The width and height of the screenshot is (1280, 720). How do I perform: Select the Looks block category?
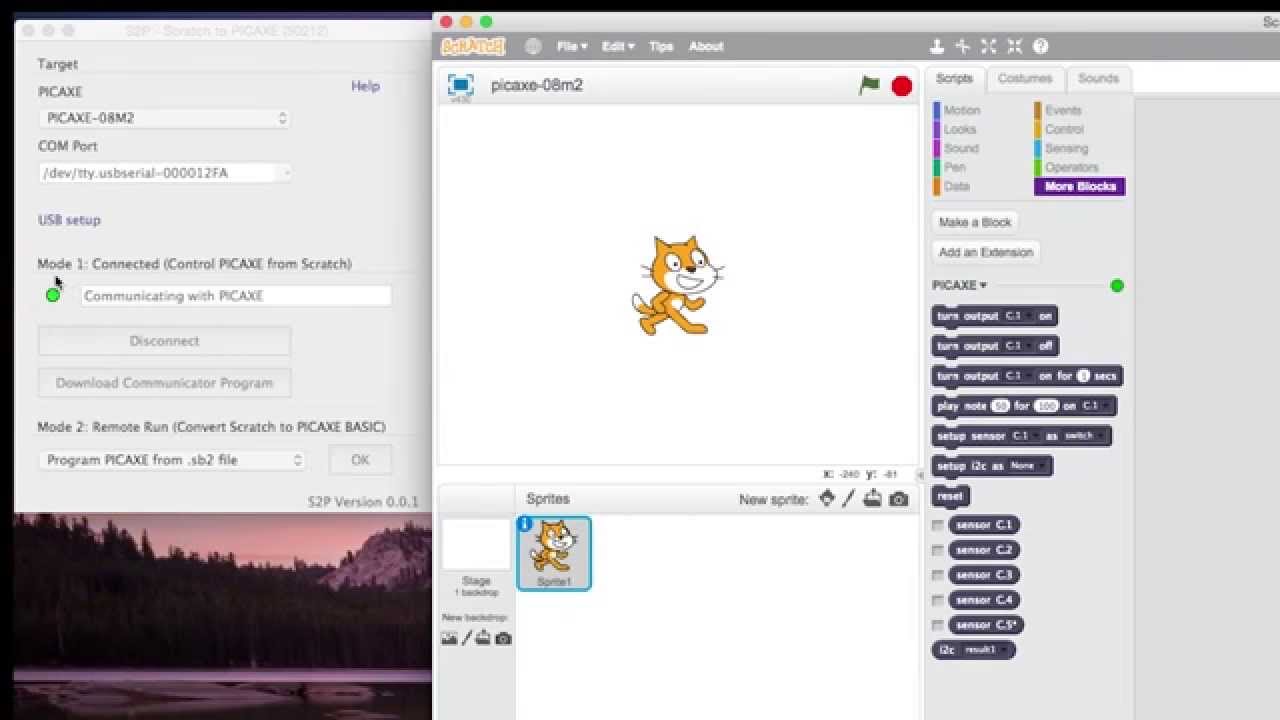(956, 129)
